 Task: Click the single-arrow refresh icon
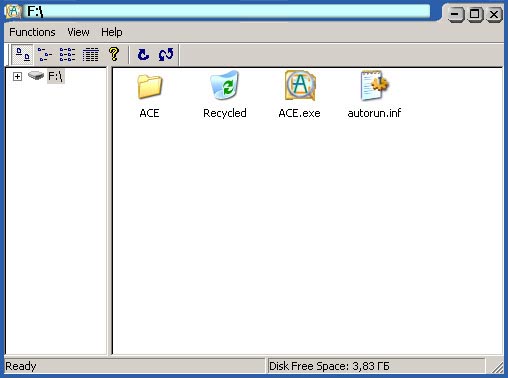(143, 54)
